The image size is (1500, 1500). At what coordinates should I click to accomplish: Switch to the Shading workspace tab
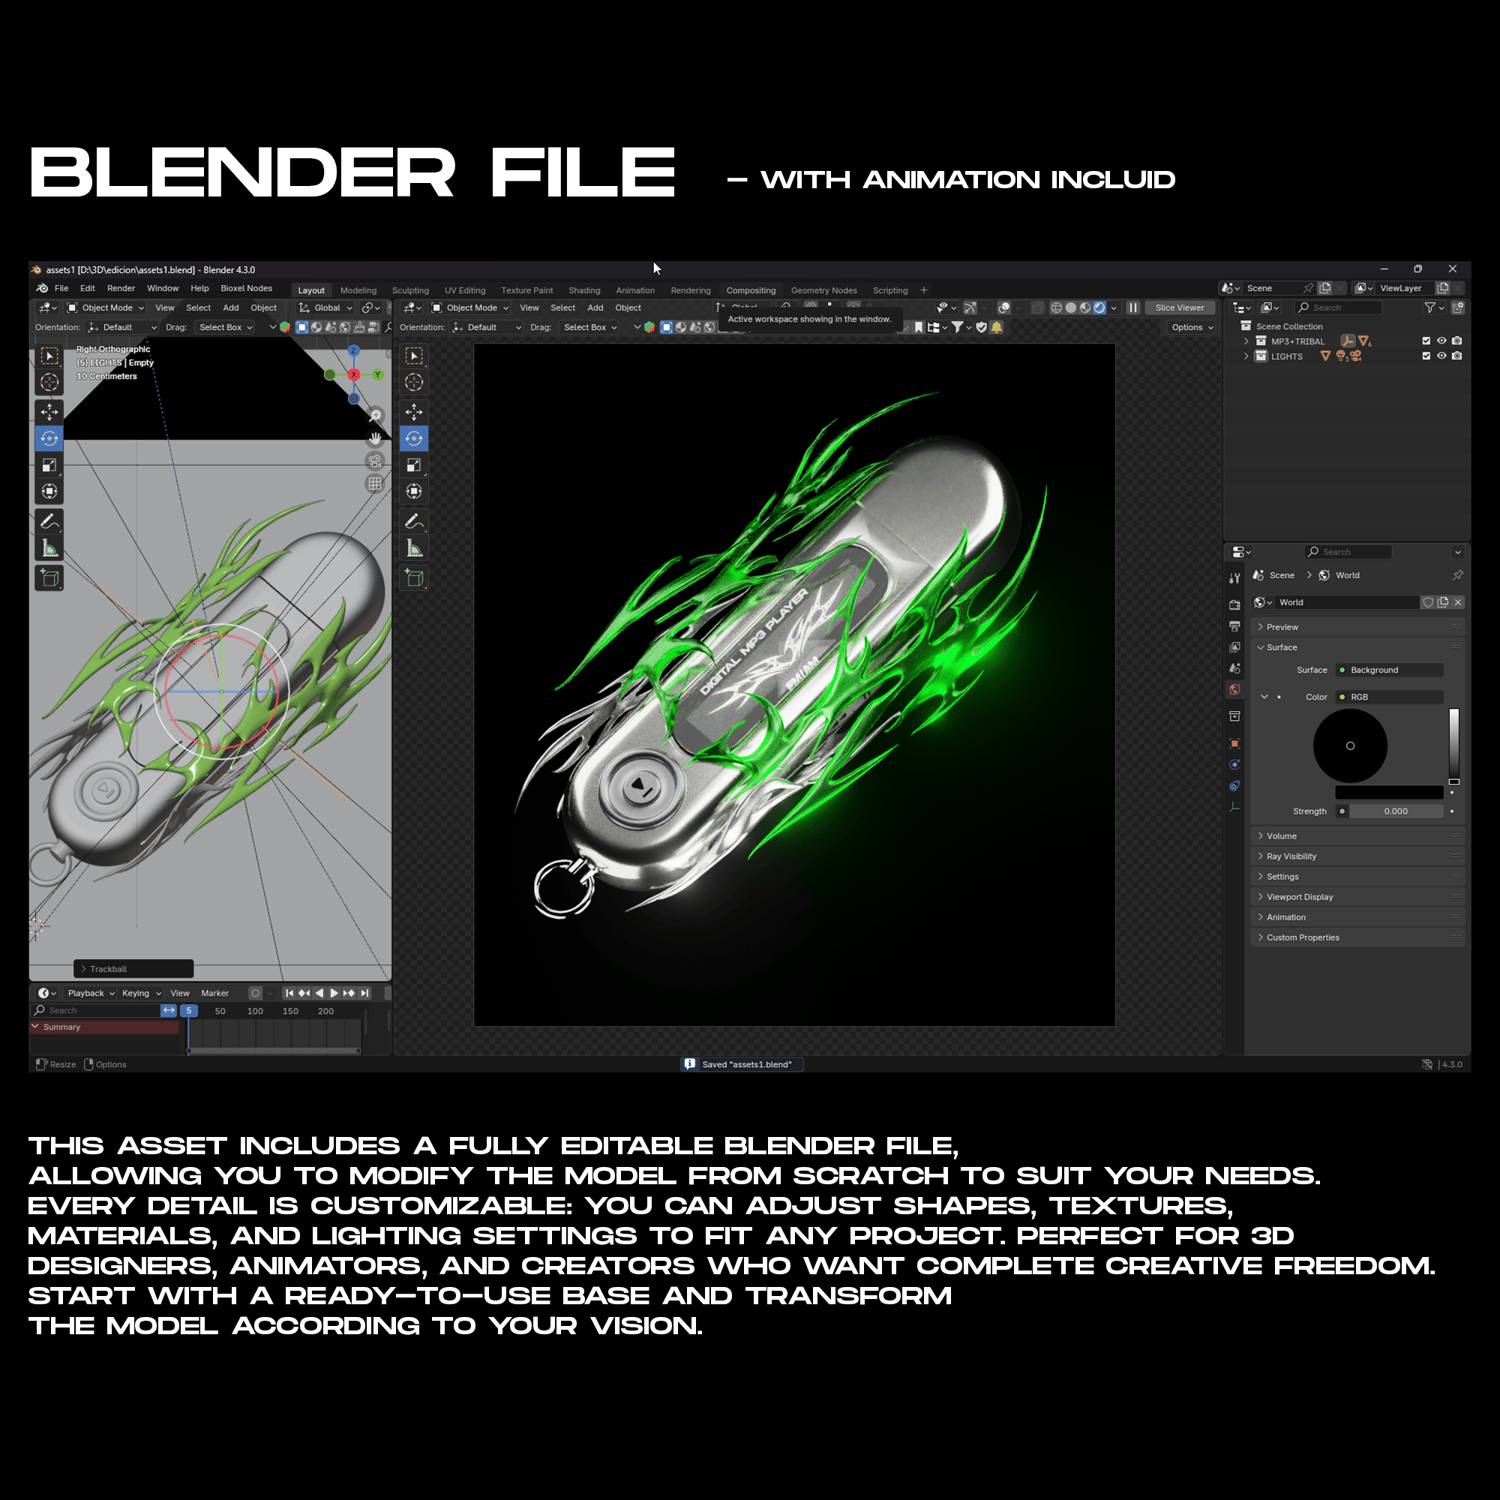coord(584,291)
